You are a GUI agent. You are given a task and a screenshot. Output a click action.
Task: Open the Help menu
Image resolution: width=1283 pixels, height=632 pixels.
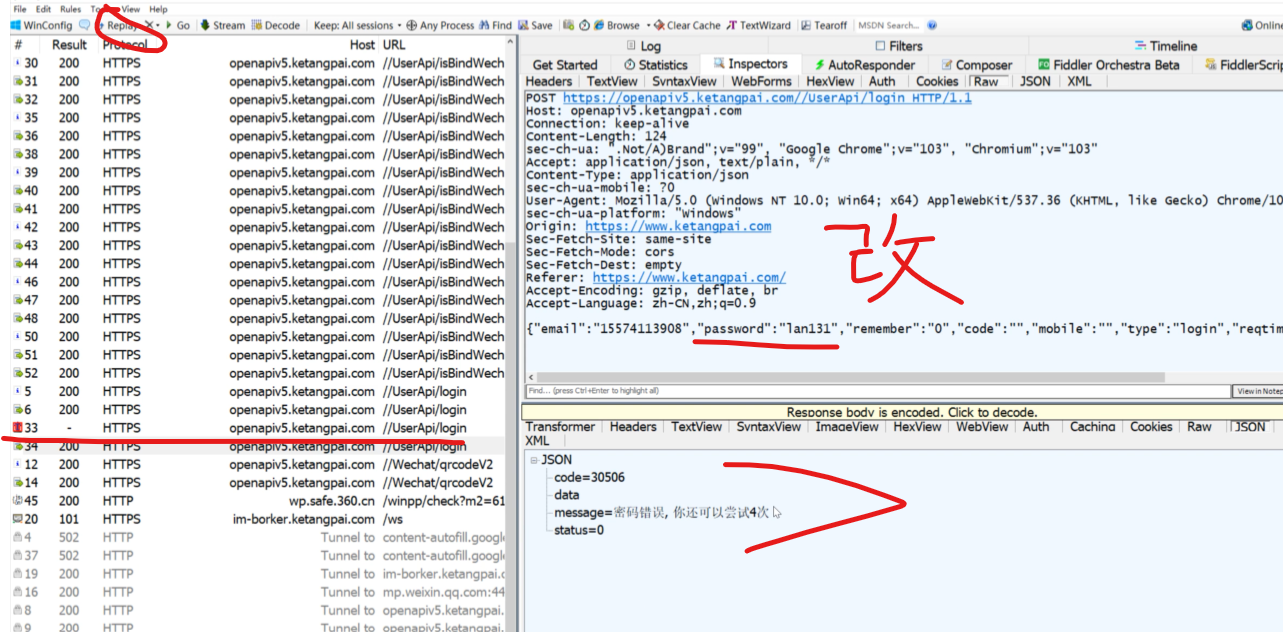(158, 9)
